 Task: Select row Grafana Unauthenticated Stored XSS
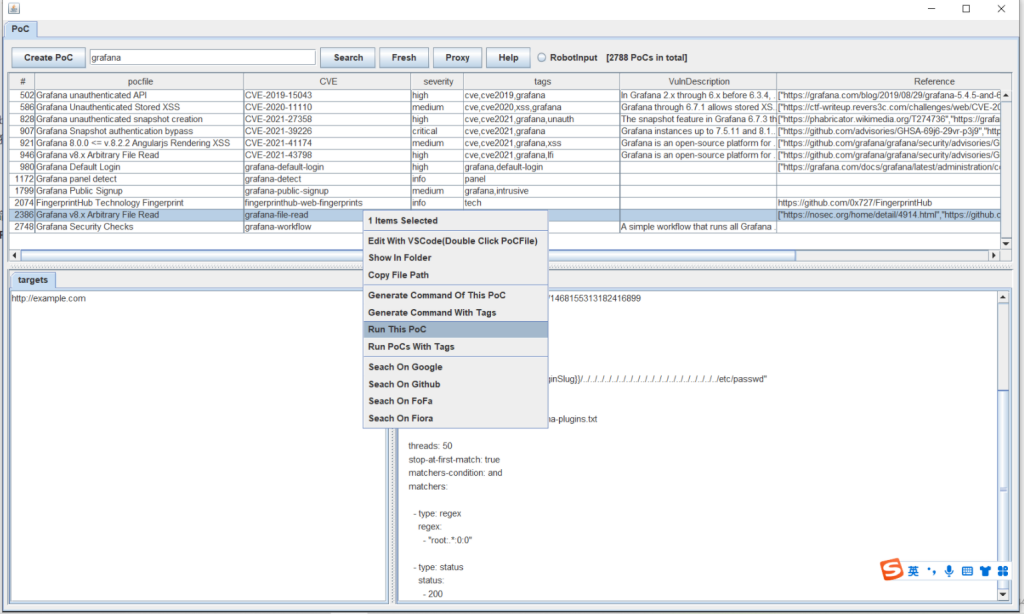(x=505, y=107)
